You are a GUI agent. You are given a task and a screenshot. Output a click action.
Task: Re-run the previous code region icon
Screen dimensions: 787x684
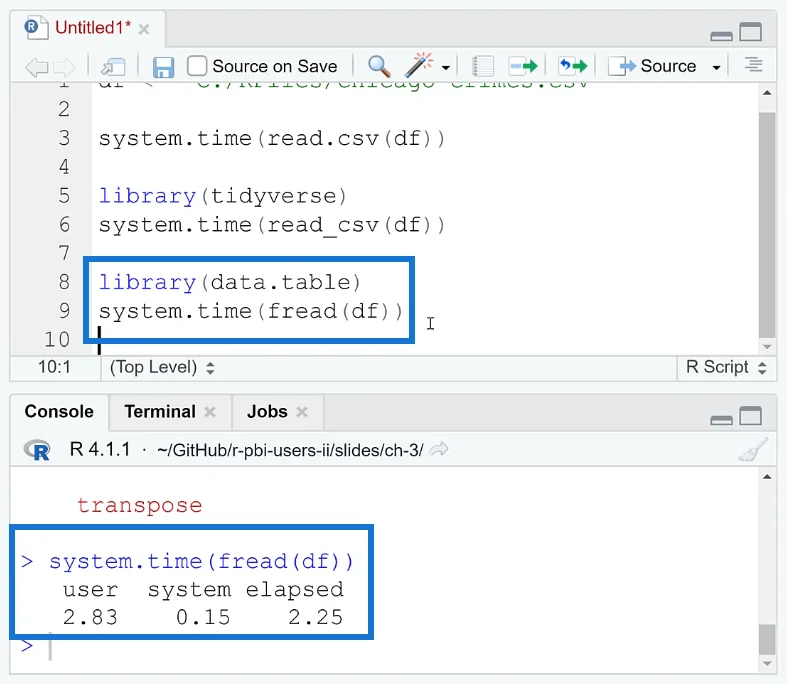[x=573, y=66]
